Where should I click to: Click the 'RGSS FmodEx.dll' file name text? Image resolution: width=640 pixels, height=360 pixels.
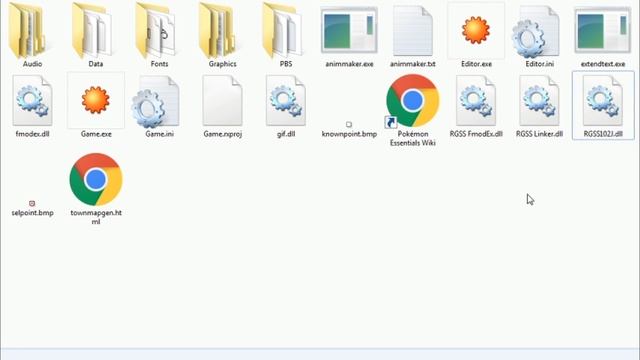476,134
